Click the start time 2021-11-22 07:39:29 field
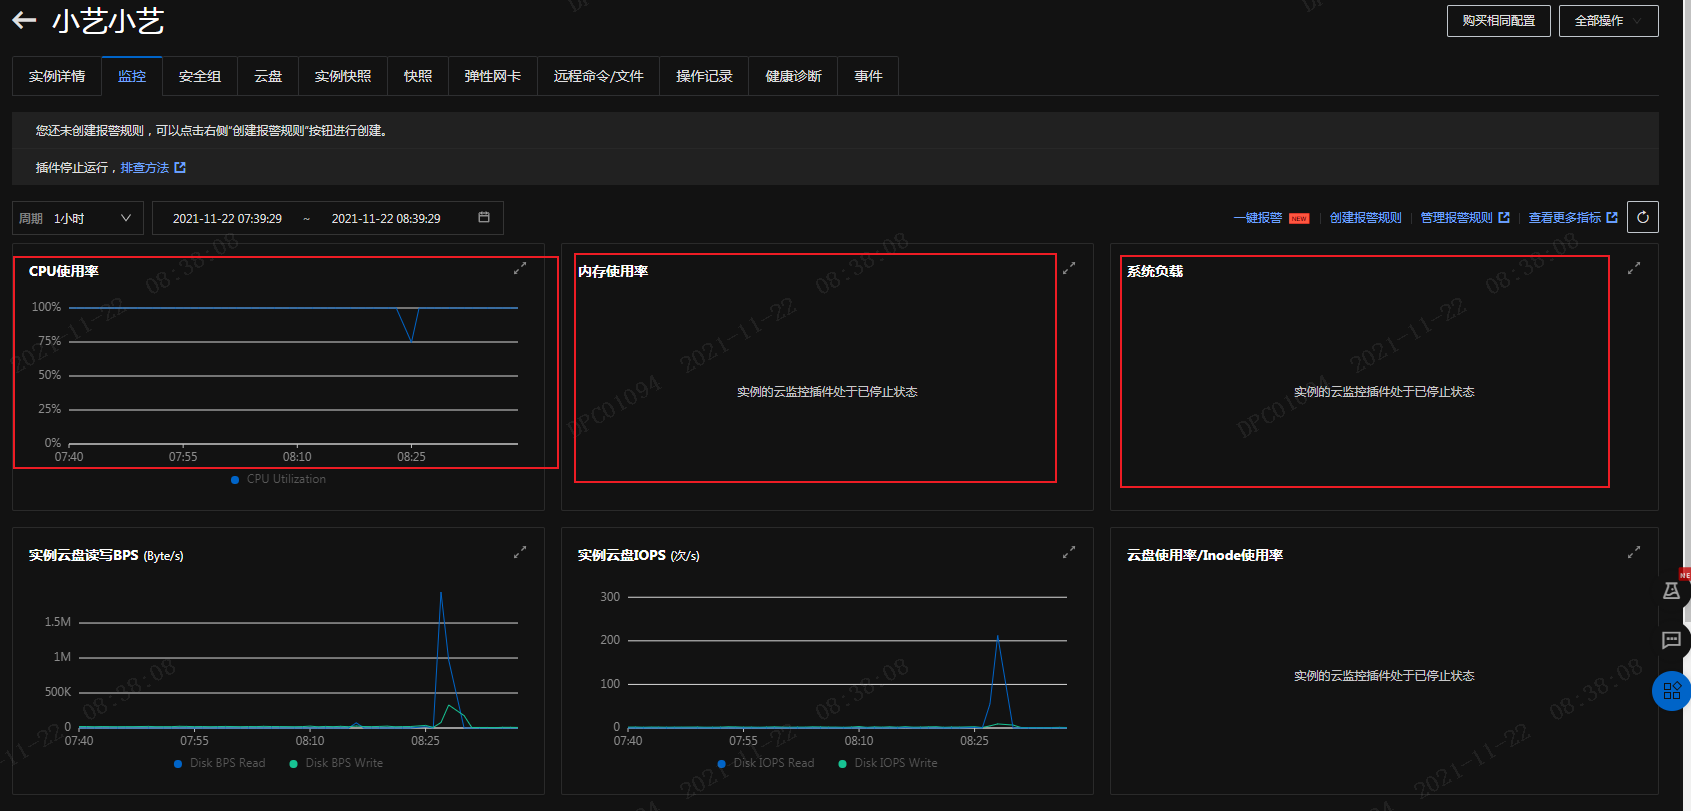Screen dimensions: 1691x811 [227, 218]
